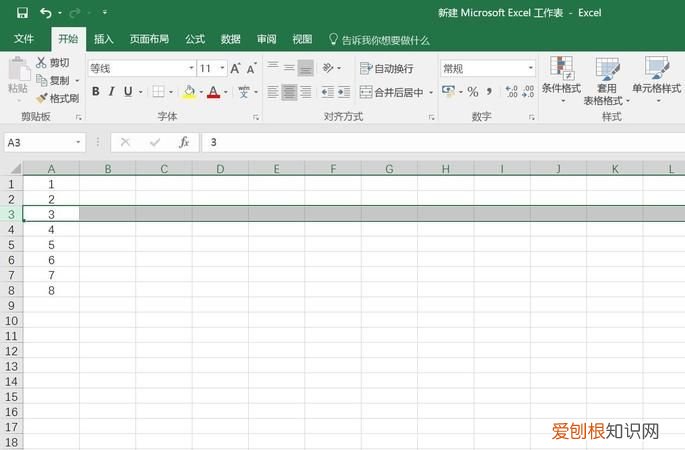Center text horizontally
The width and height of the screenshot is (685, 450).
[x=289, y=92]
